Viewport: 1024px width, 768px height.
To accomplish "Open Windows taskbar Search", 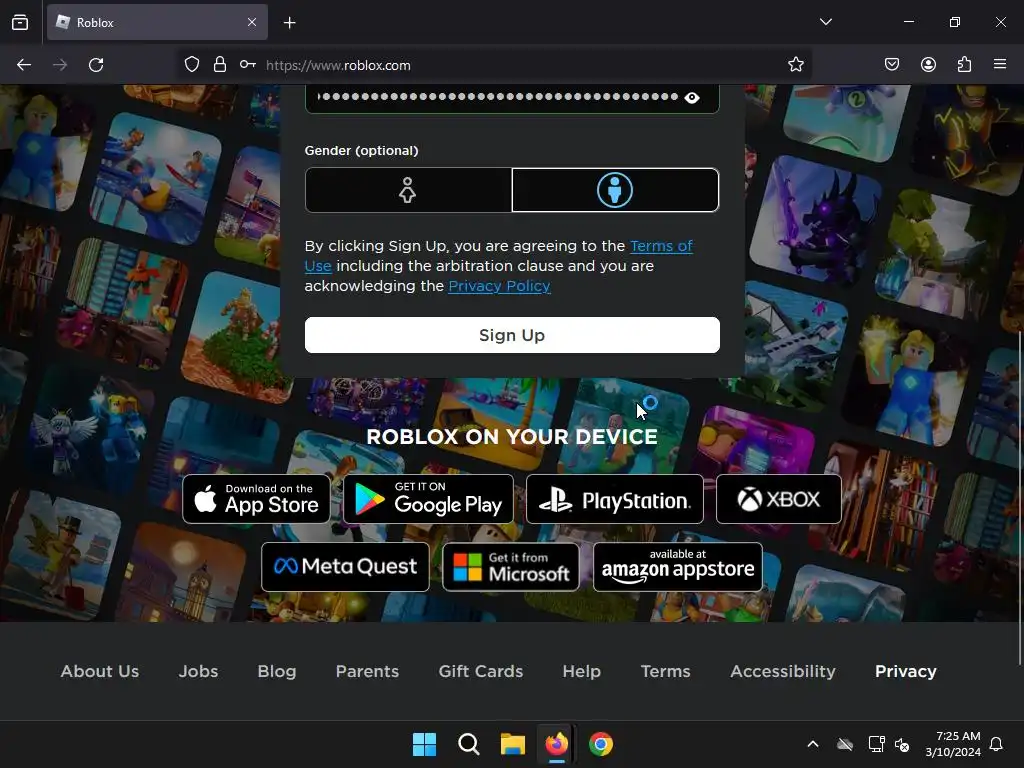I will coord(469,744).
